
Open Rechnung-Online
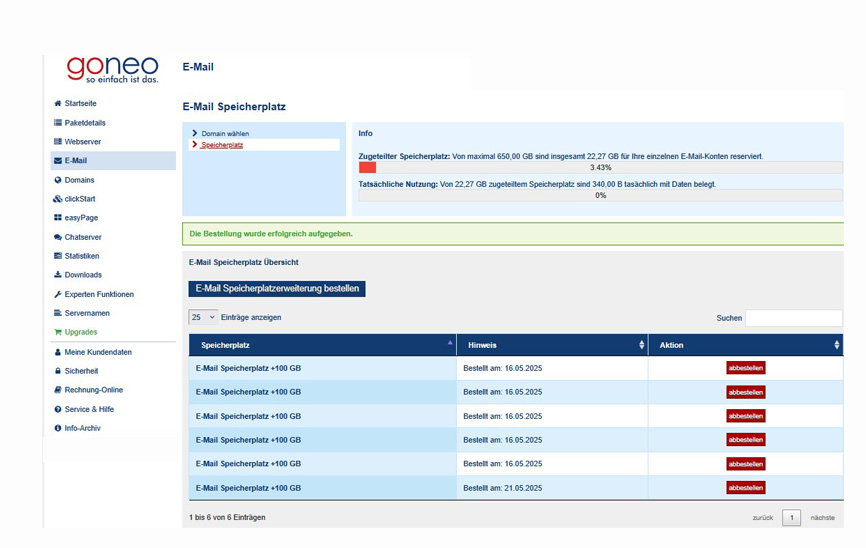[94, 390]
